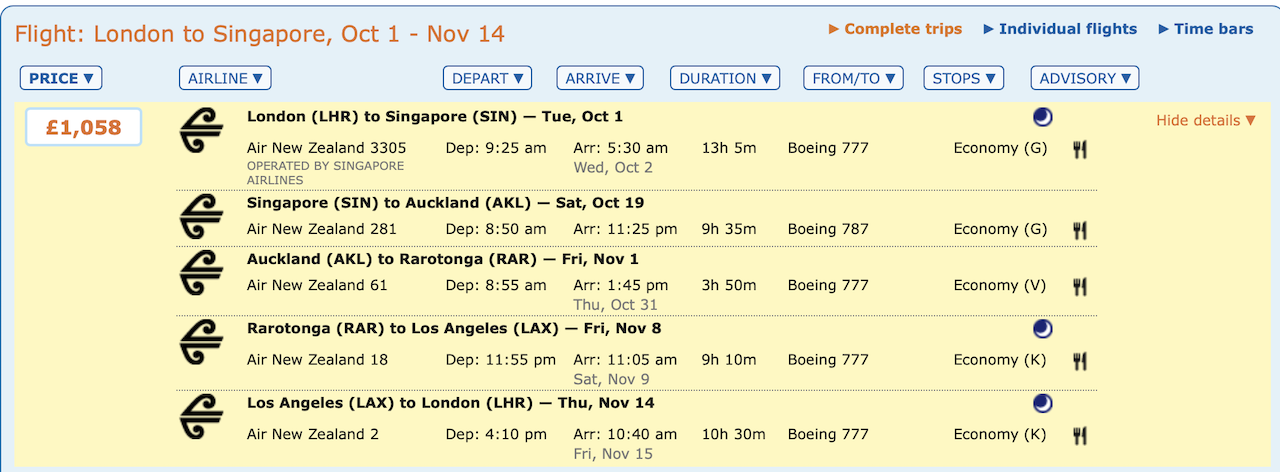Click the meal icon on Air New Zealand 281
1280x472 pixels.
[x=1079, y=230]
